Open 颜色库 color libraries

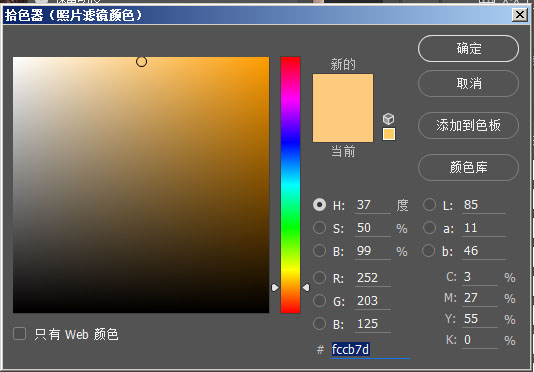point(469,167)
